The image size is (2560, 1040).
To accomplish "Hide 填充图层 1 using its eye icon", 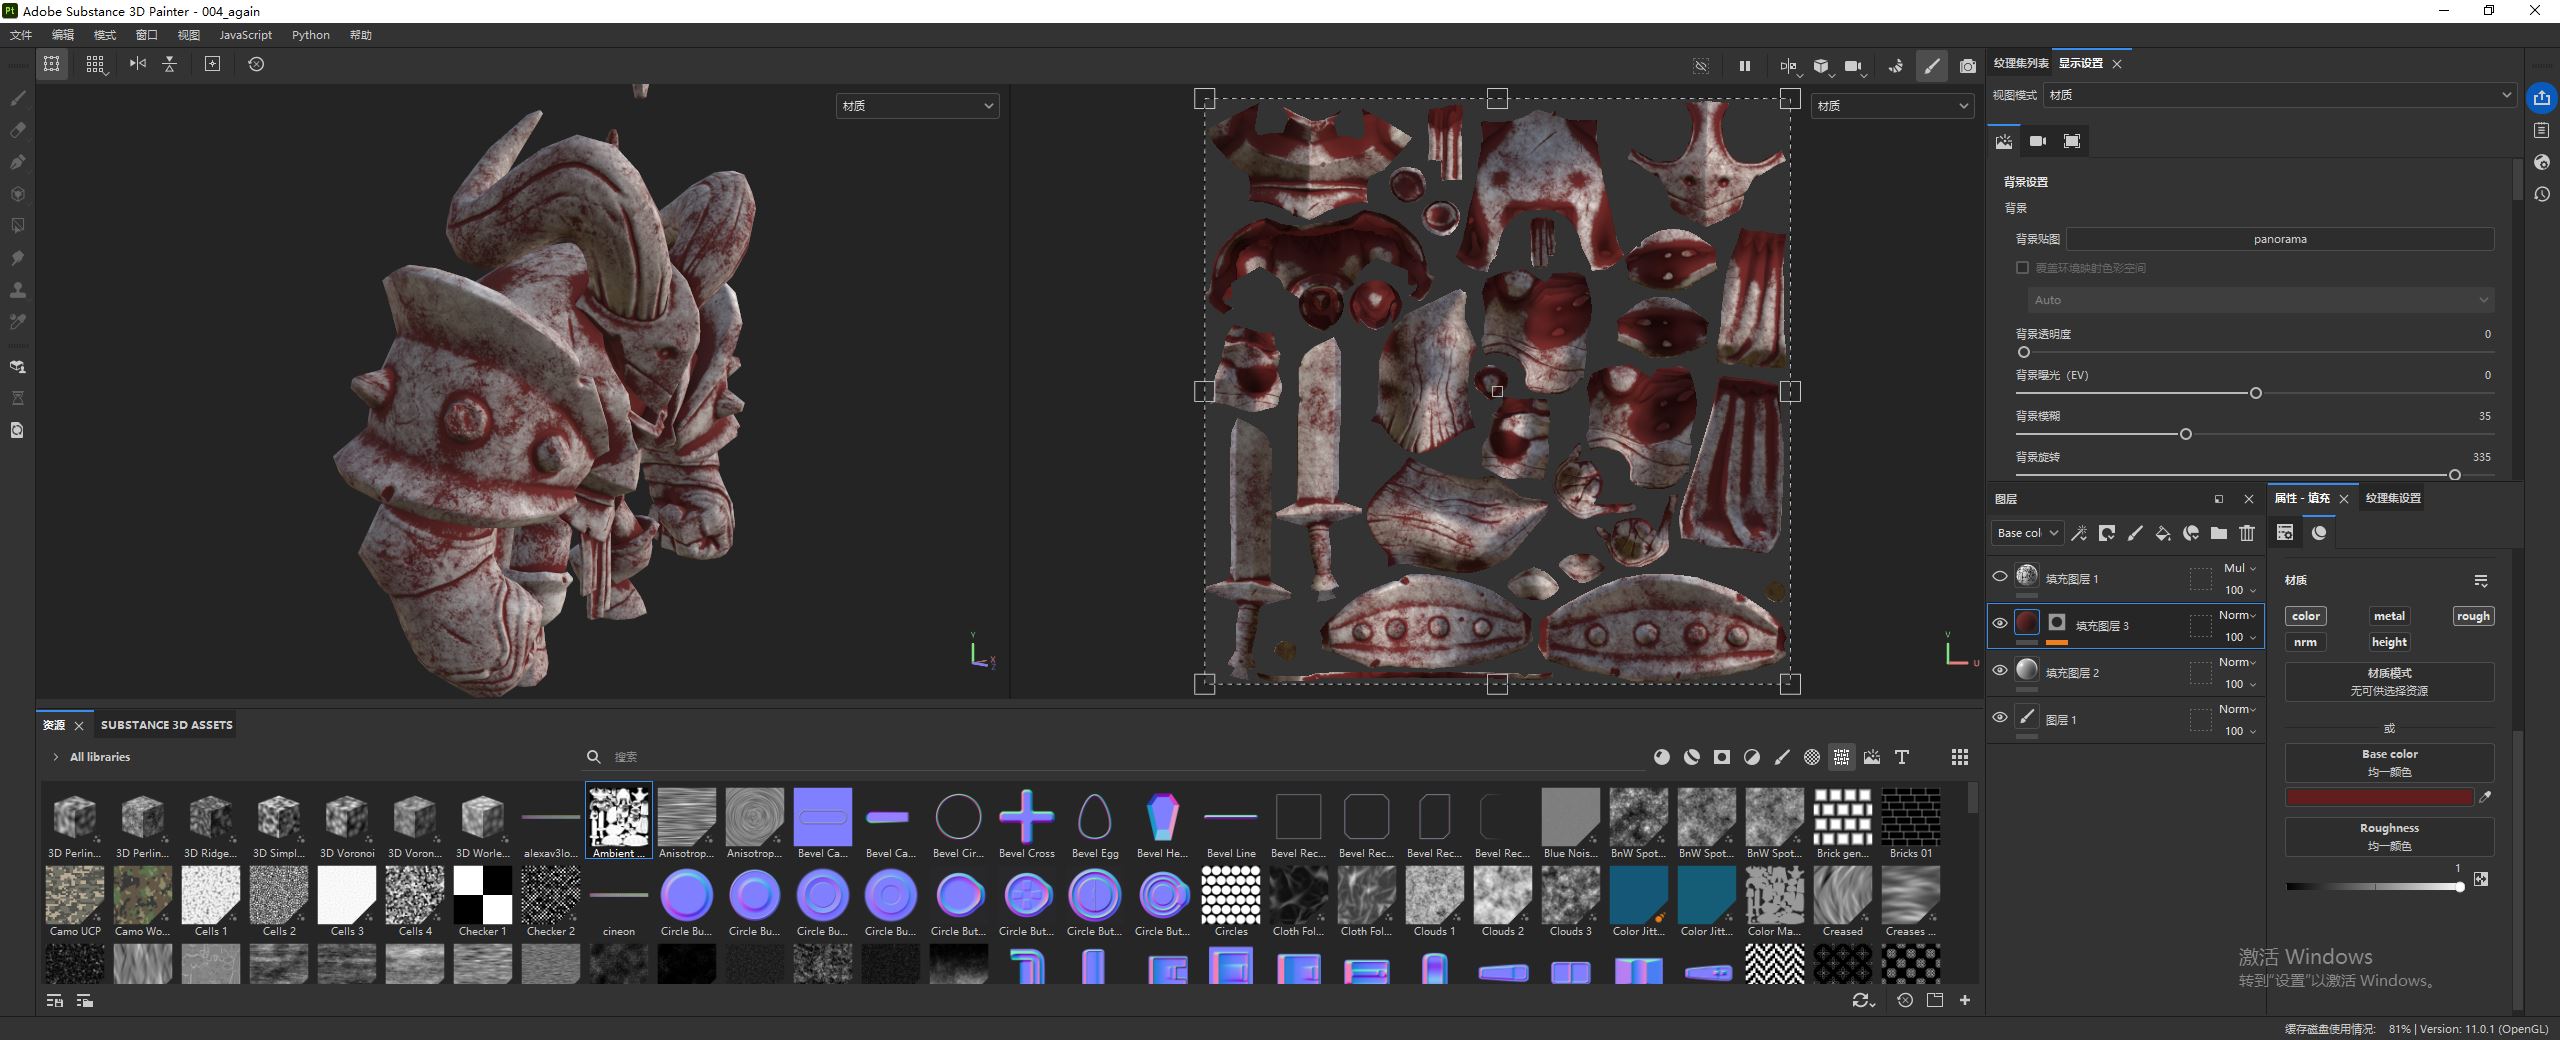I will (1999, 576).
